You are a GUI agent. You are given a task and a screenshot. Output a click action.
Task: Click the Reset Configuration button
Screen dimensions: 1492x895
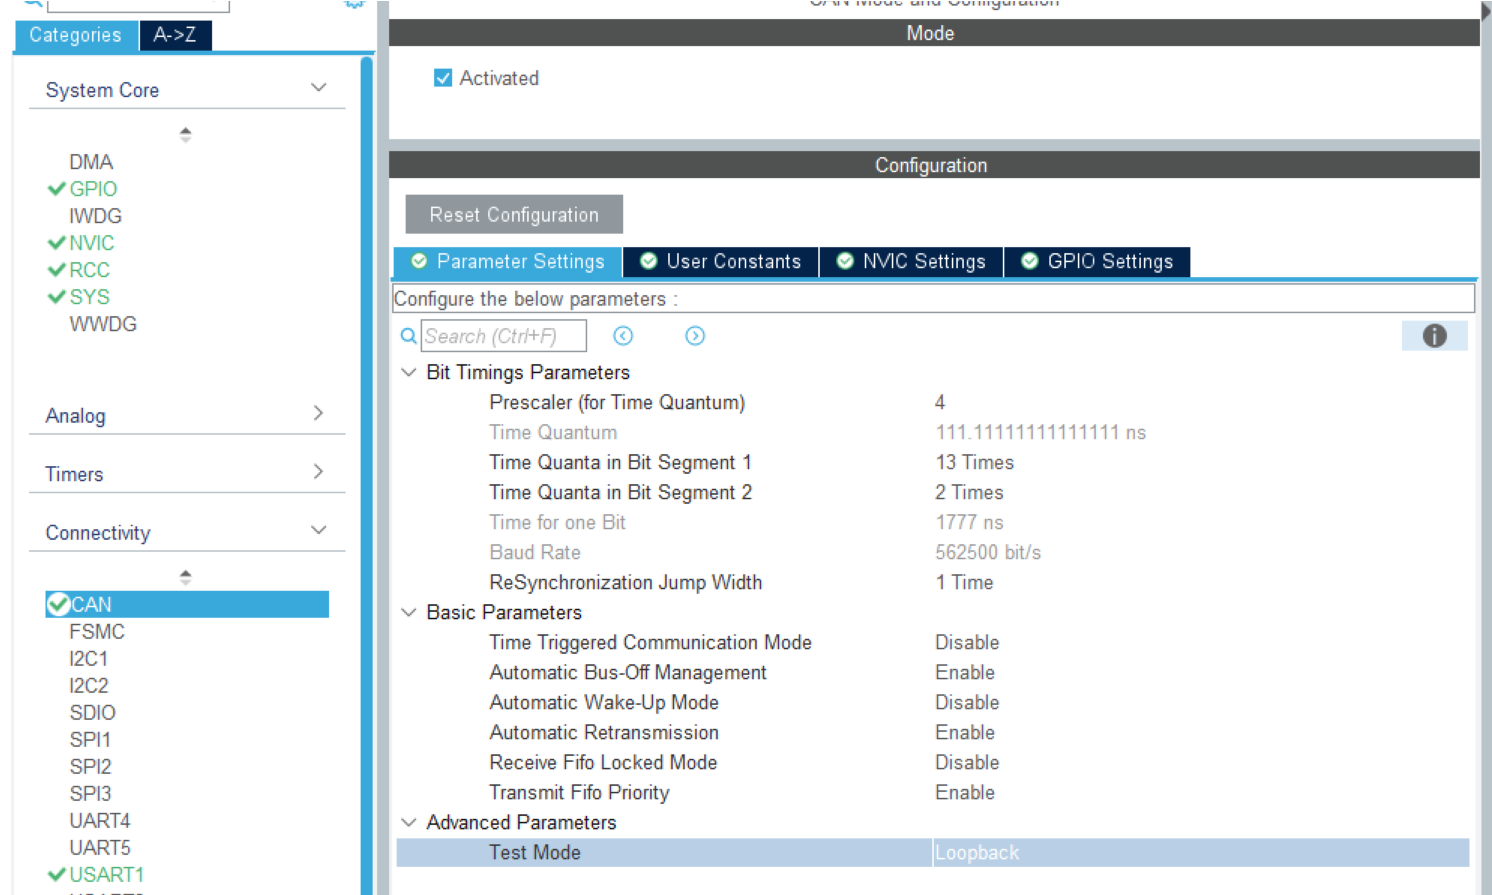point(514,214)
